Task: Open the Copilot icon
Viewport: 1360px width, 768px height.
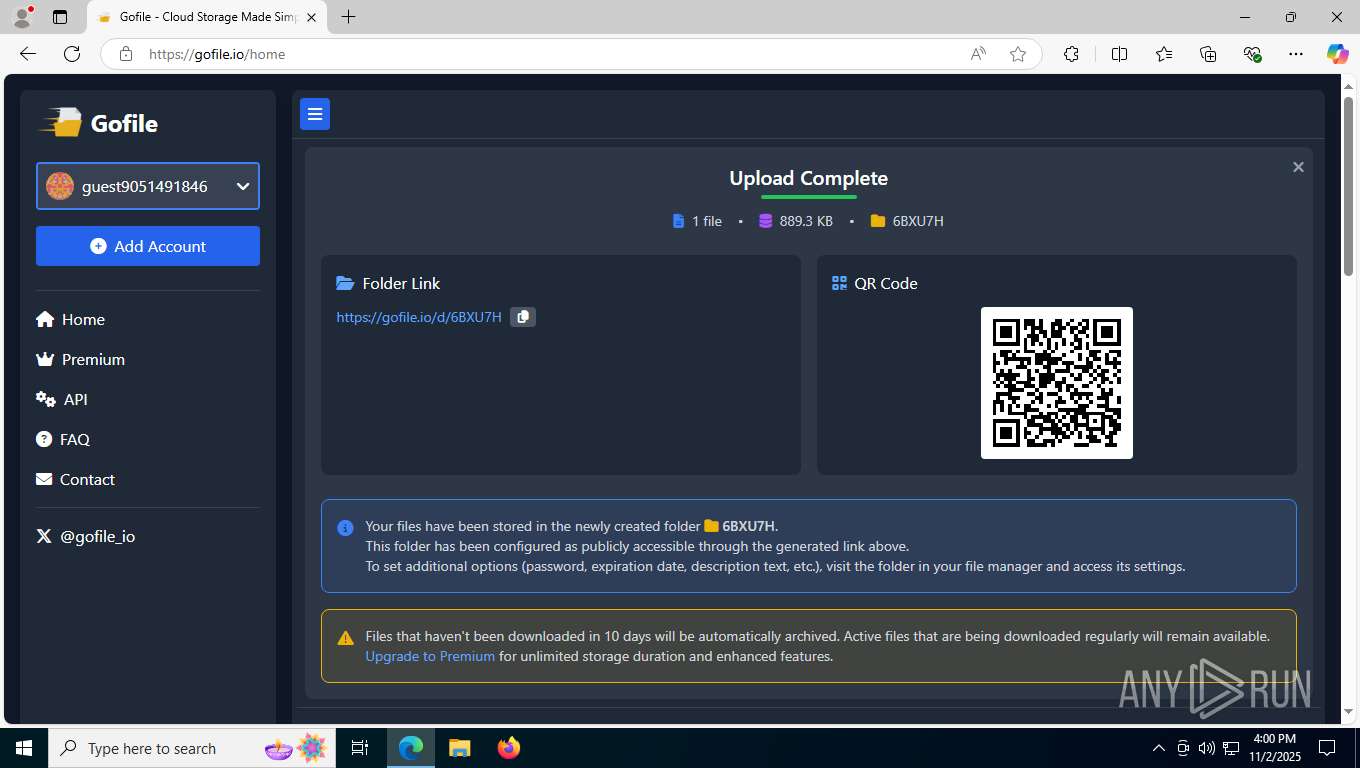Action: (x=1337, y=54)
